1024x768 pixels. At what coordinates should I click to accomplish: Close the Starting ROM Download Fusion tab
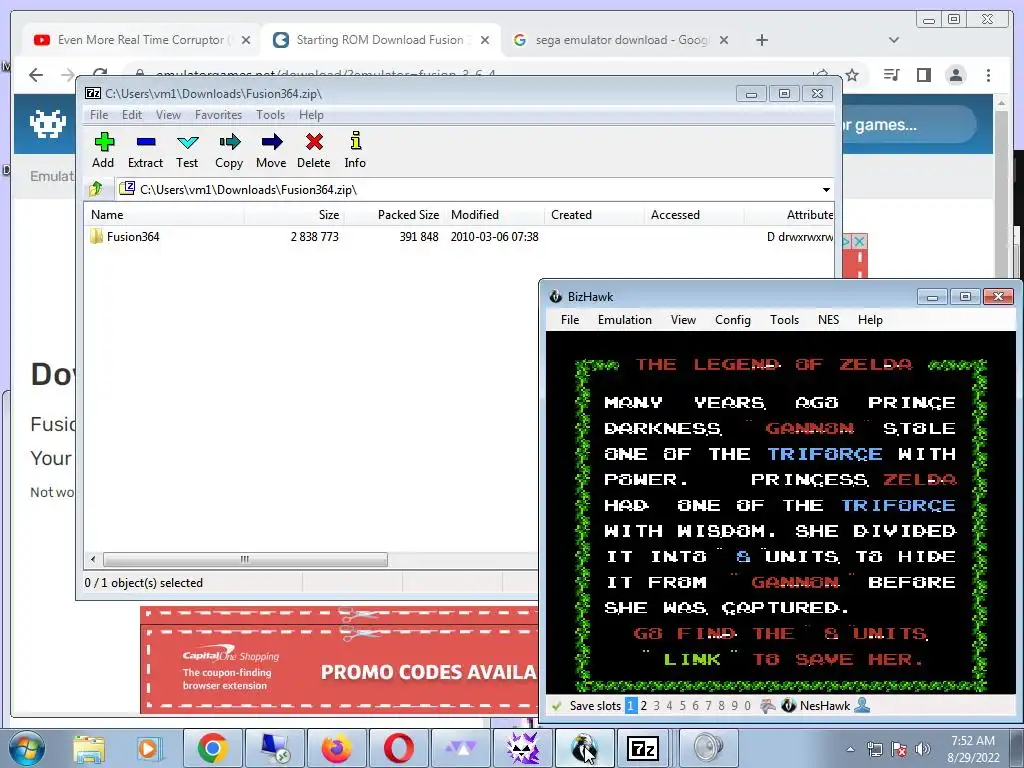[485, 40]
